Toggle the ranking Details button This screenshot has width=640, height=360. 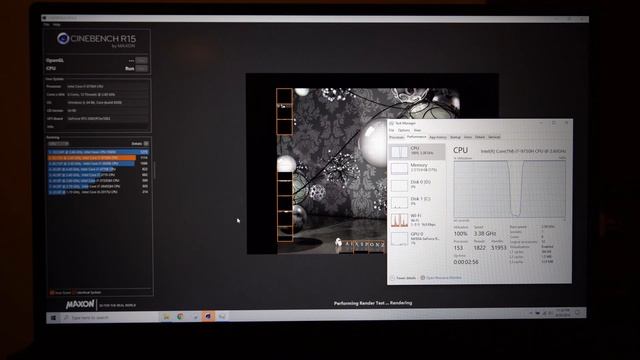click(146, 144)
